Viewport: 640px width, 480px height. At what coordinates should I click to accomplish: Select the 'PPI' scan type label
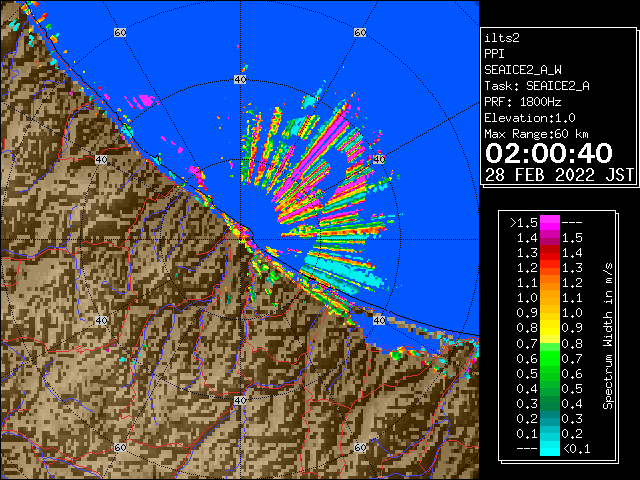click(x=494, y=54)
